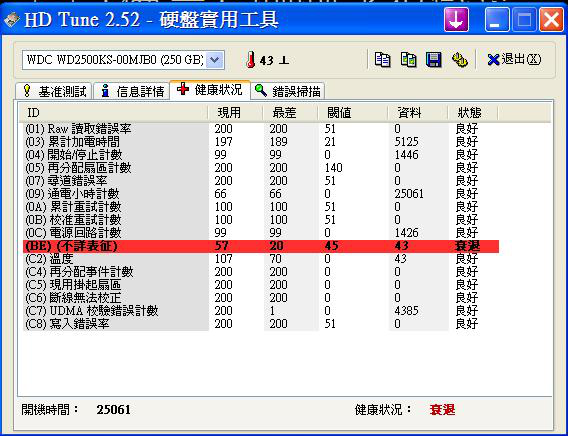Click the copy screenshot icon in toolbar
The width and height of the screenshot is (568, 436).
(408, 60)
